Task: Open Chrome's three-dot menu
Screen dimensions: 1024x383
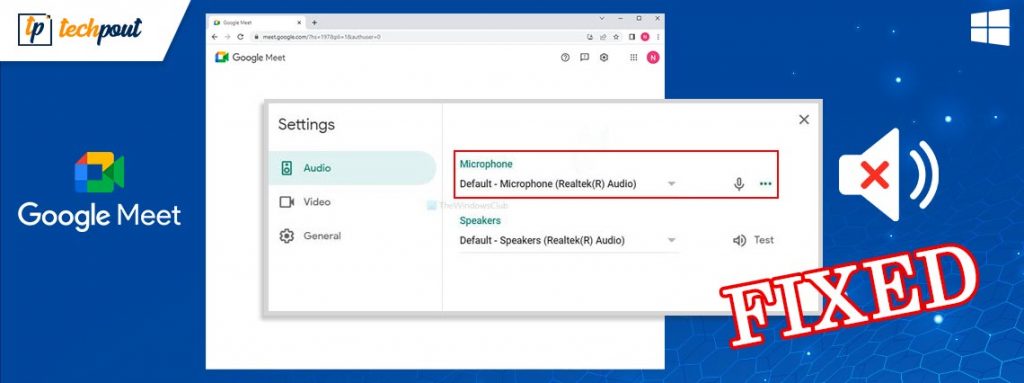Action: [x=658, y=37]
